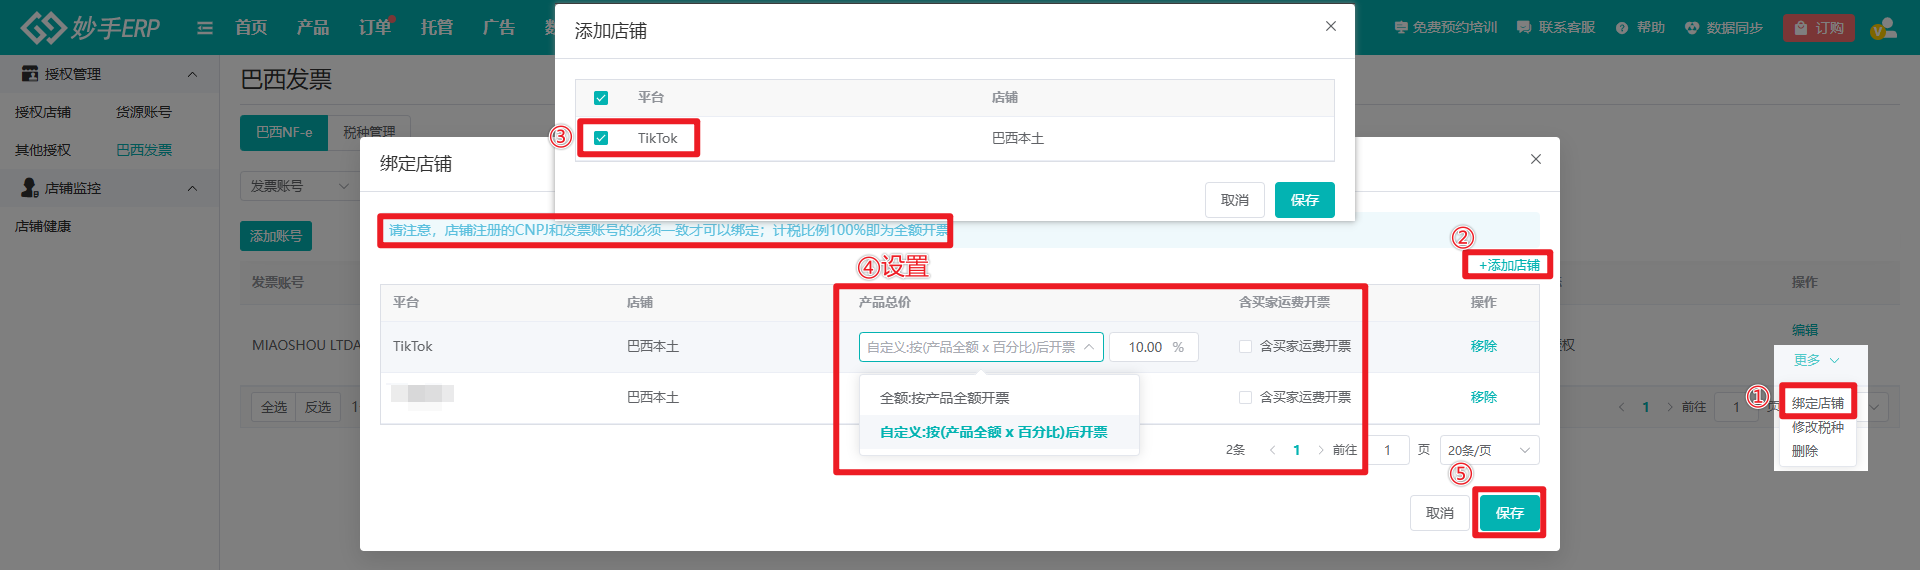Toggle the hamburger menu icon in header
Screen dimensions: 1920x570
(x=205, y=28)
